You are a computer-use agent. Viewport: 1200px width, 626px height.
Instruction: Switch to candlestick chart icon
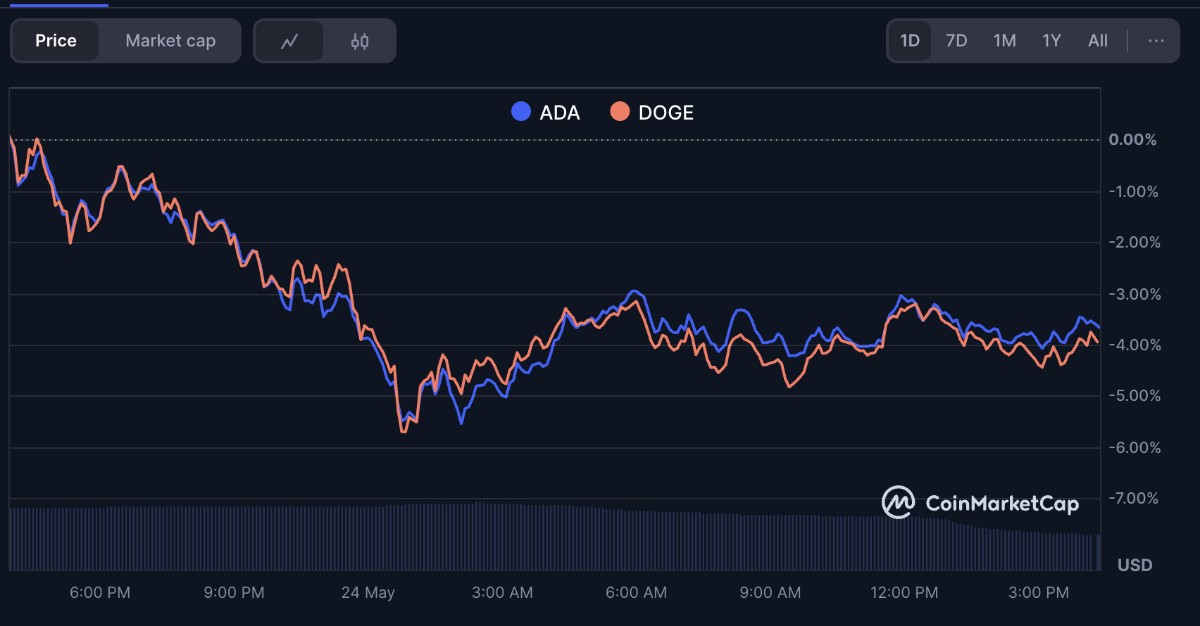tap(360, 41)
